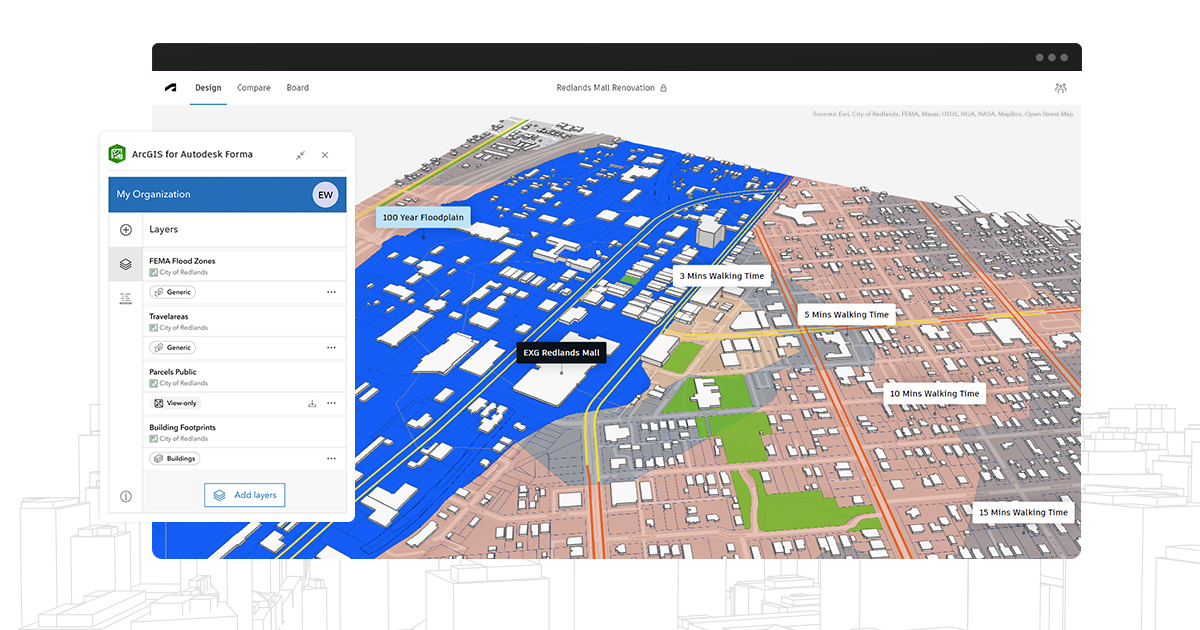
Task: Uncheck City of Redlands under Travelareas
Action: click(x=154, y=326)
